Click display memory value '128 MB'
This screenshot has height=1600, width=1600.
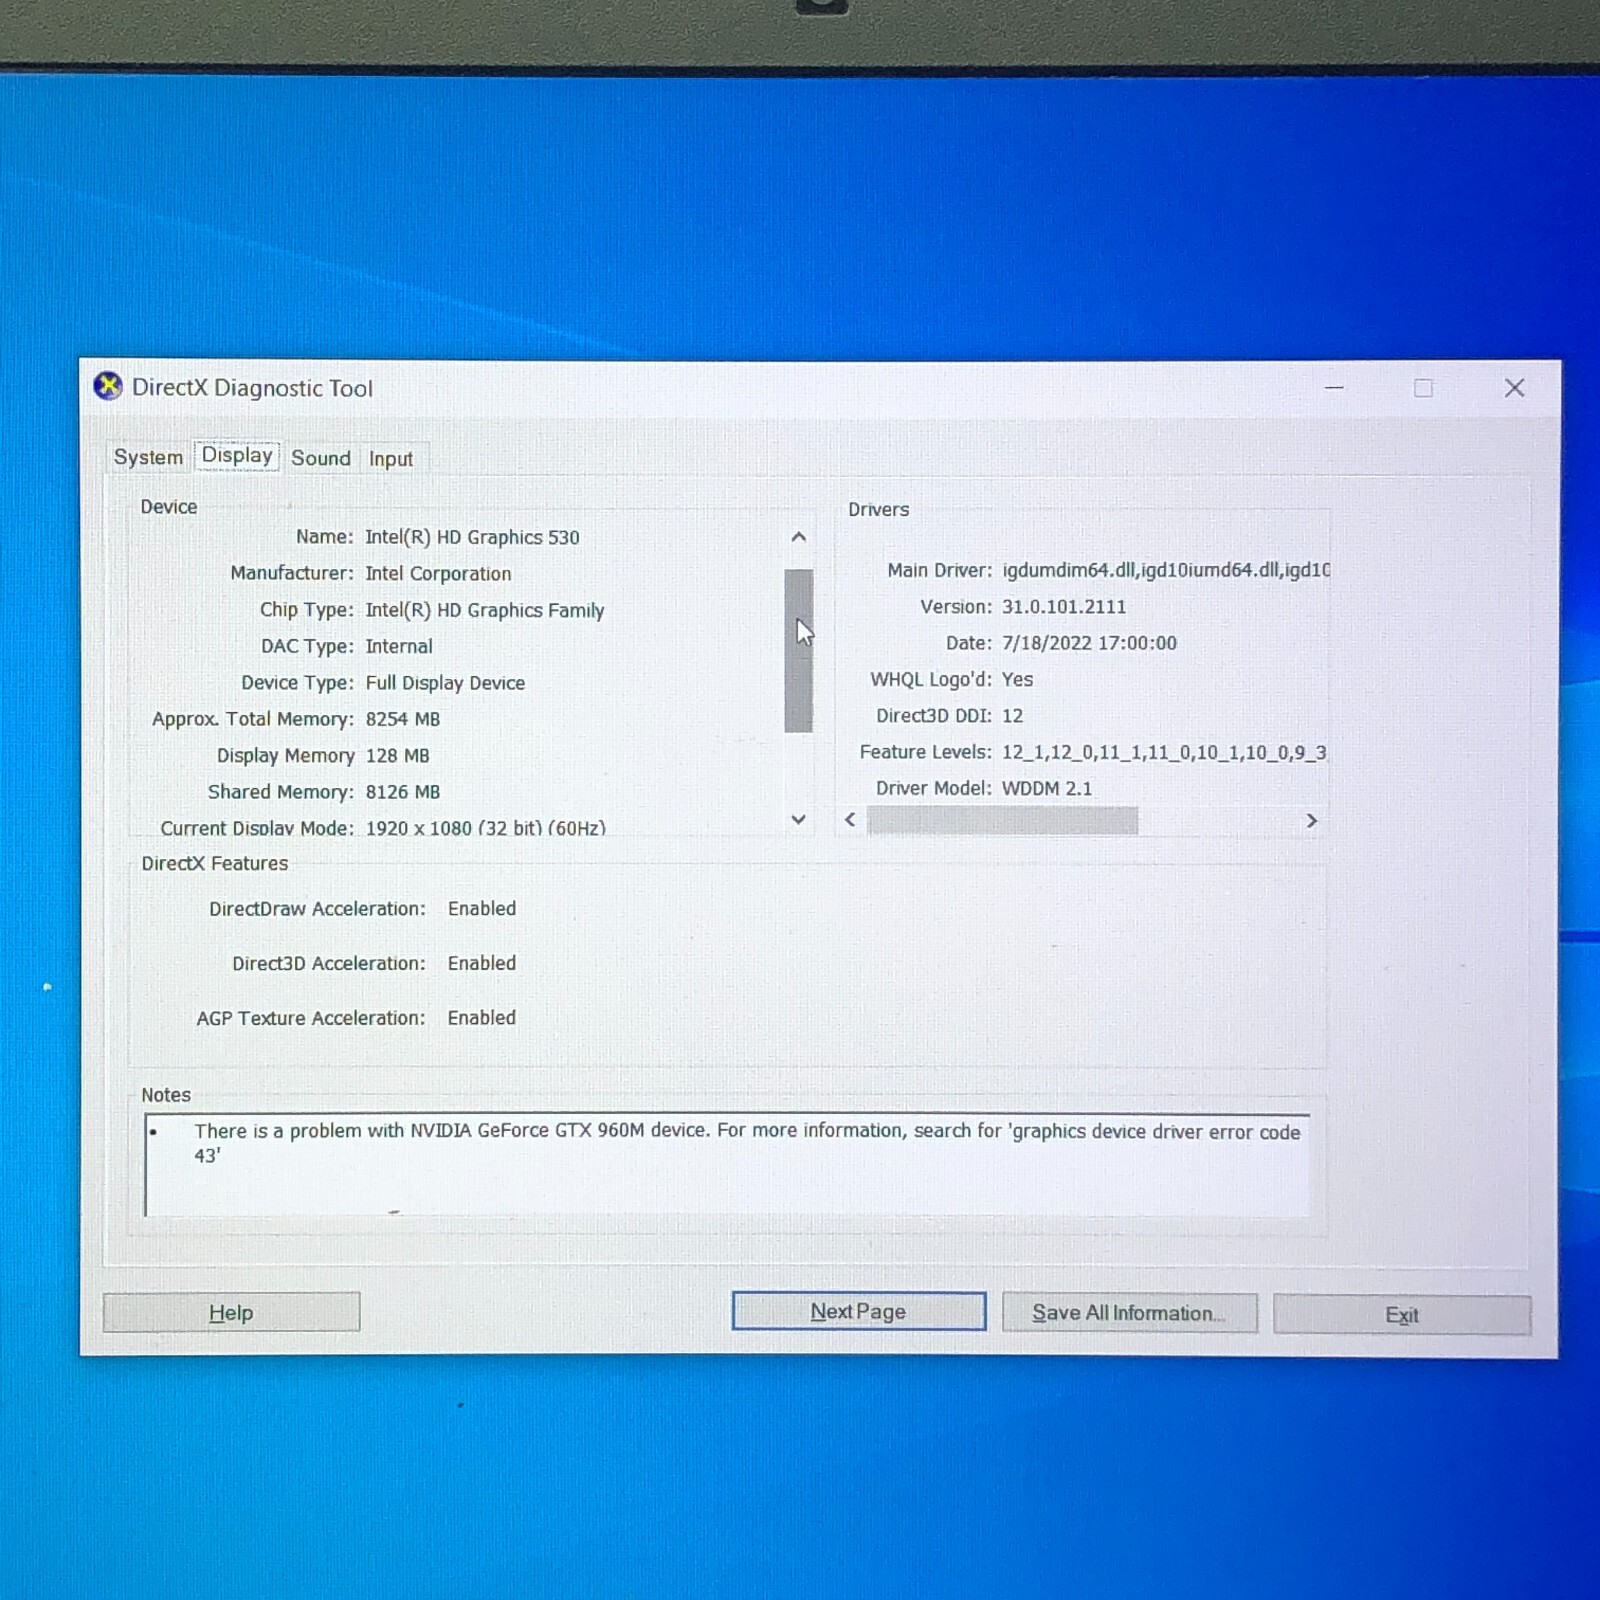[397, 755]
